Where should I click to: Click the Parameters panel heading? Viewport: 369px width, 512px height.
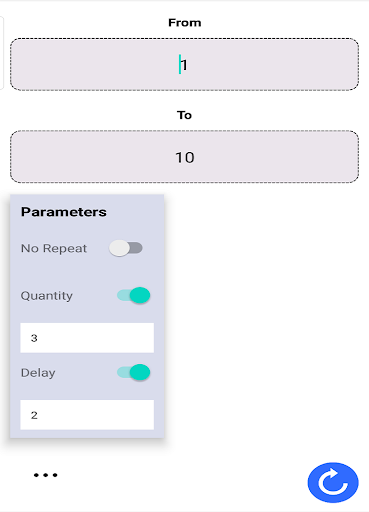point(64,212)
